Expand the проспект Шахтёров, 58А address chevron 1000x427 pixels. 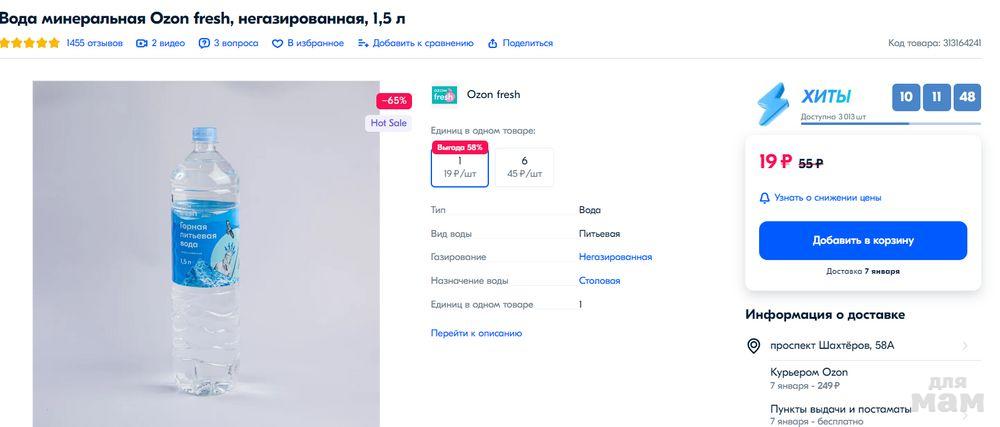point(965,346)
